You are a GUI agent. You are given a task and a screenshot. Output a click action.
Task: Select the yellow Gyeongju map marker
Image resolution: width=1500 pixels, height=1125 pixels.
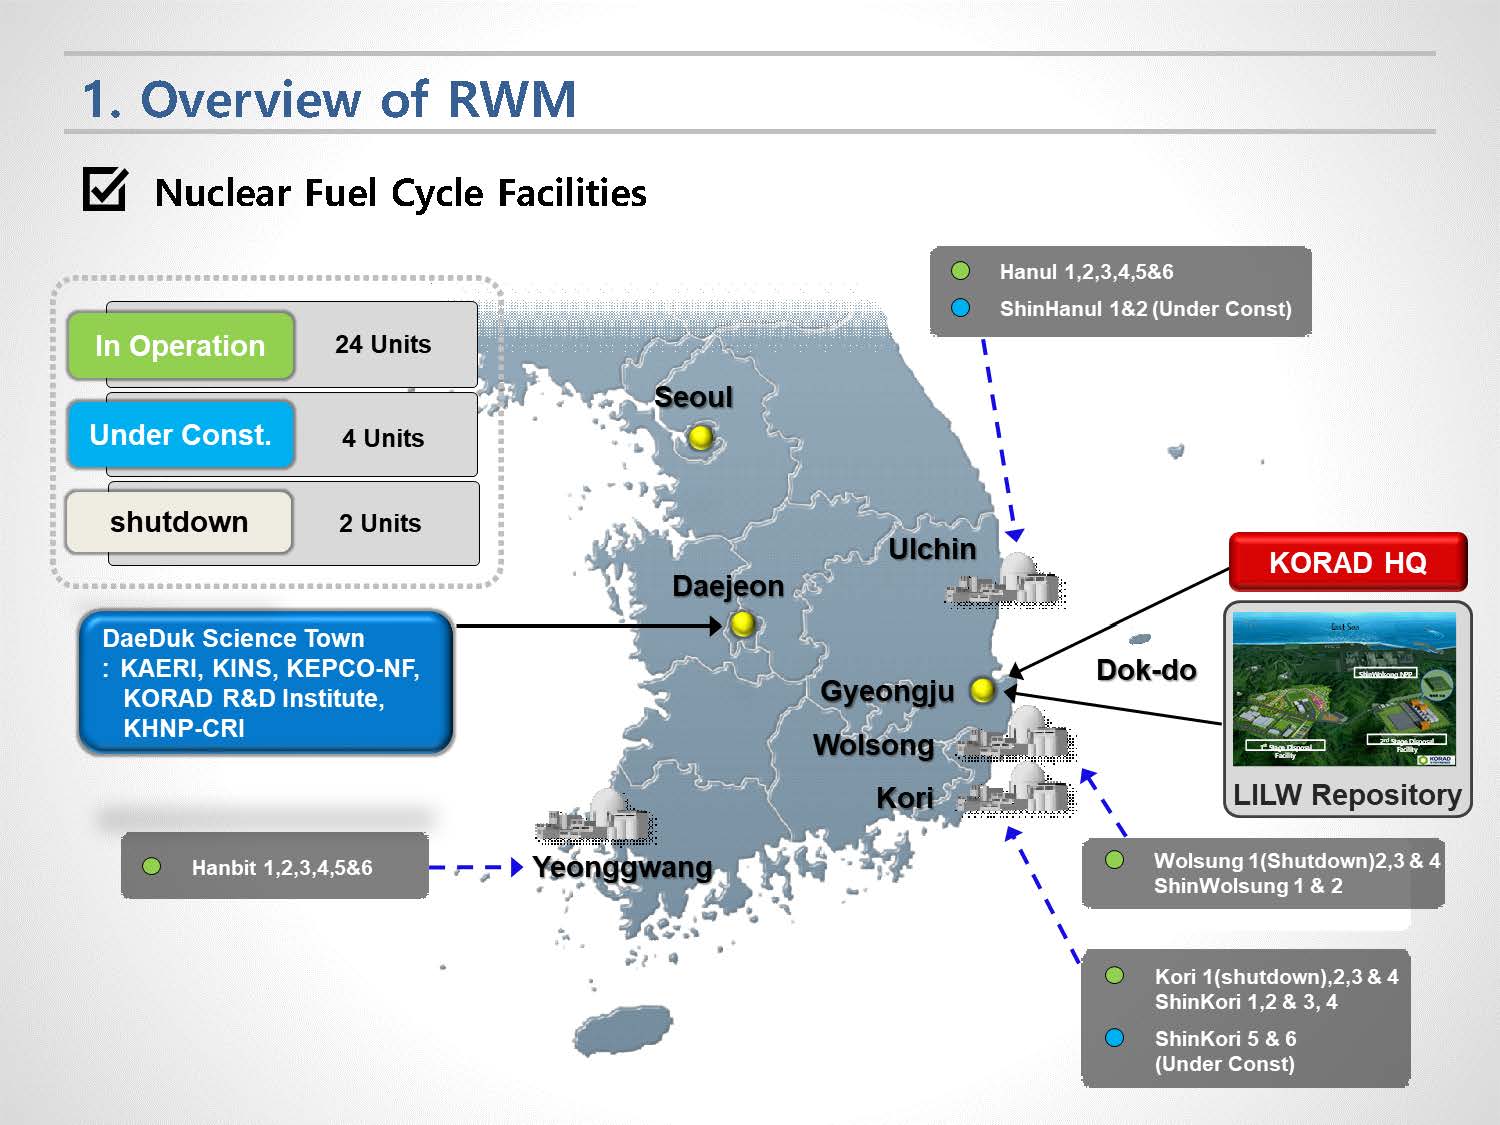983,690
